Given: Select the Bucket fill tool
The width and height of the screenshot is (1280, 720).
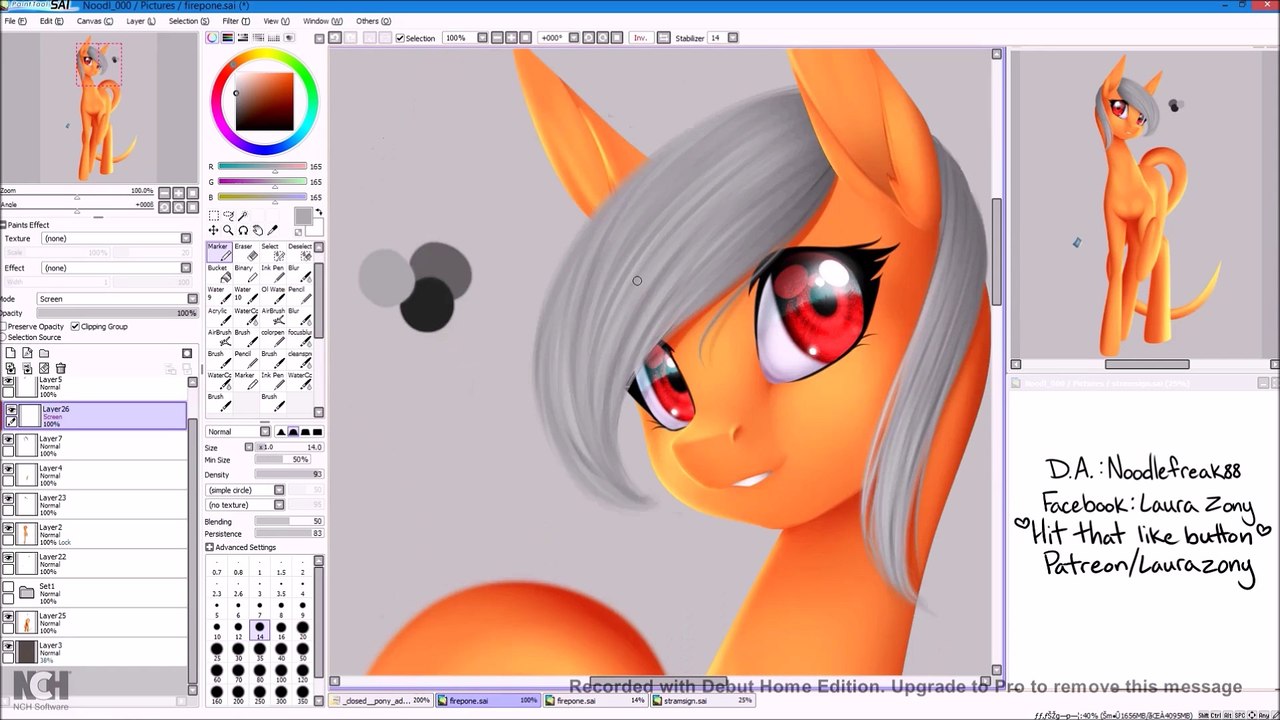Looking at the screenshot, I should tap(217, 273).
